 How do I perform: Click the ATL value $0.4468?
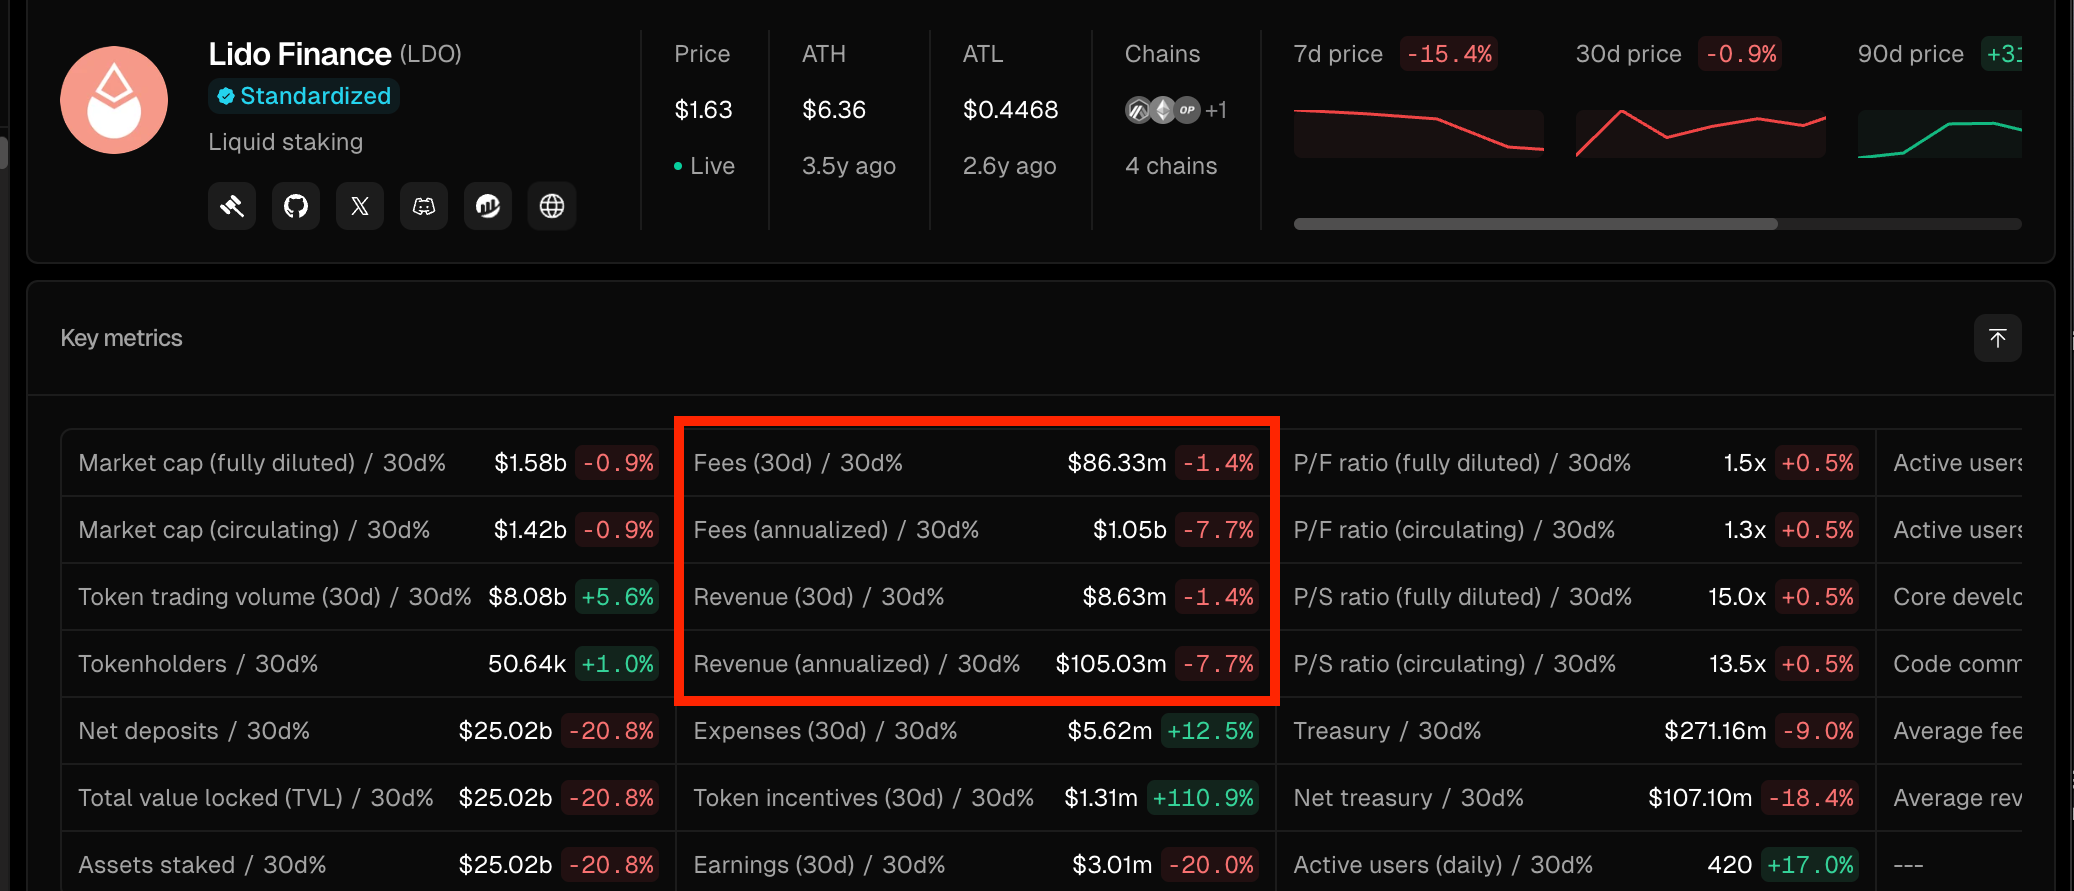1010,110
